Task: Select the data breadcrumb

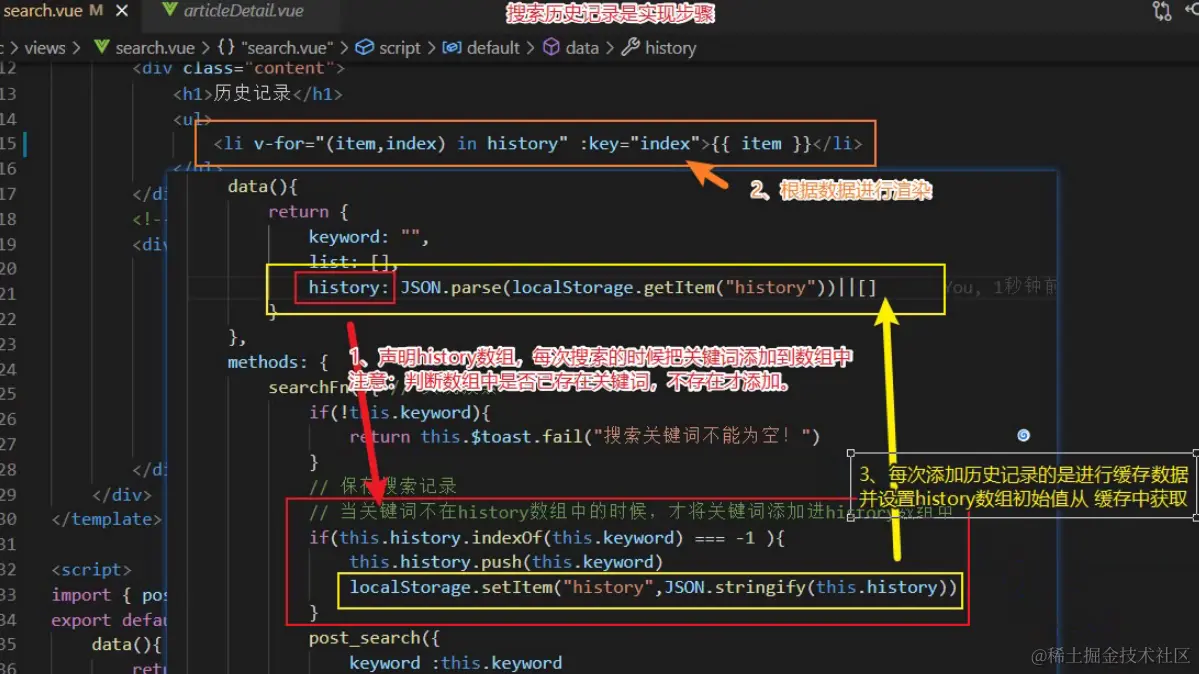Action: click(582, 47)
